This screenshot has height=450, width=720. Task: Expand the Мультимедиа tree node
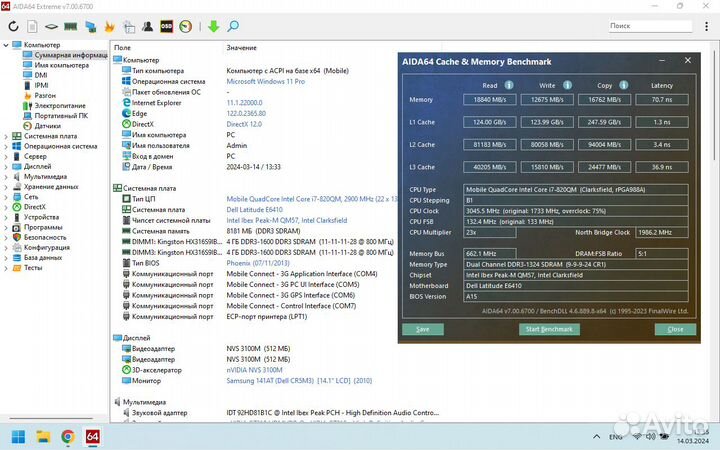coord(6,177)
